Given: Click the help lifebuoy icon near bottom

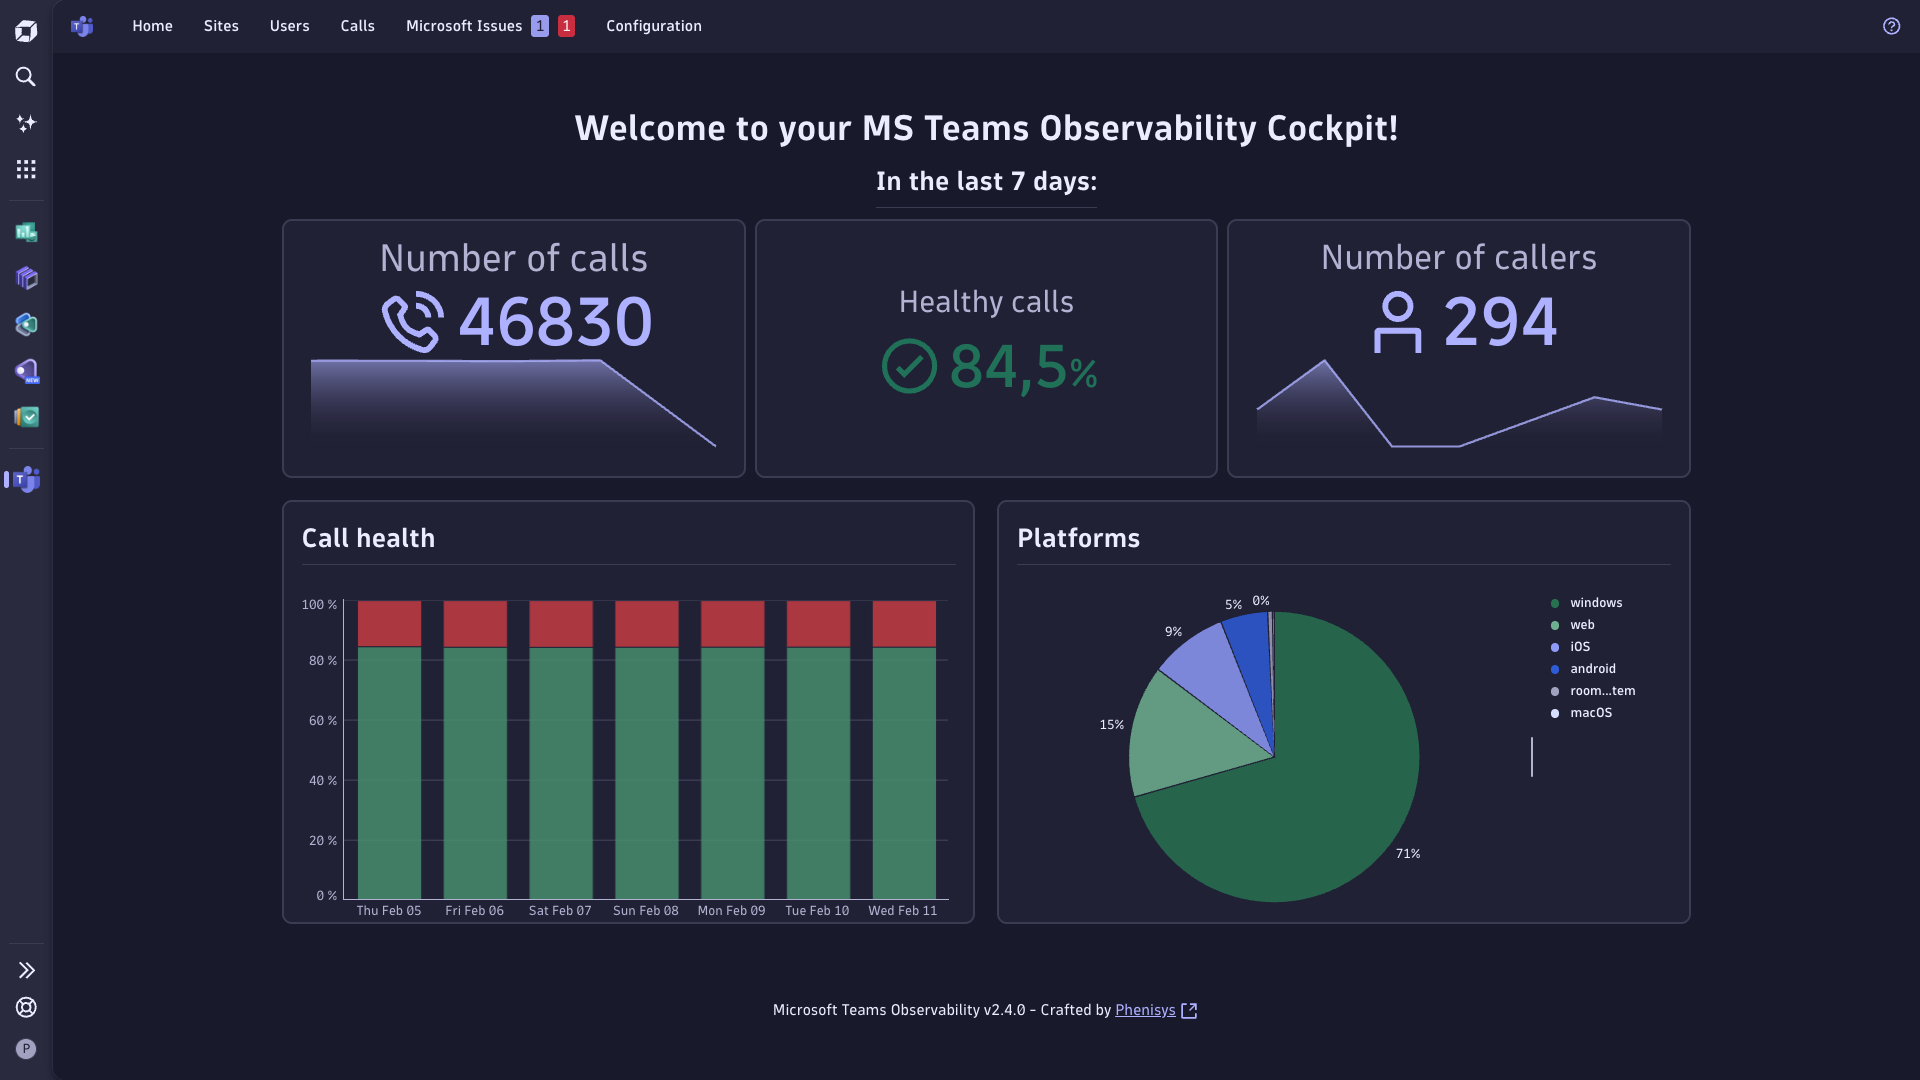Looking at the screenshot, I should coord(26,1007).
